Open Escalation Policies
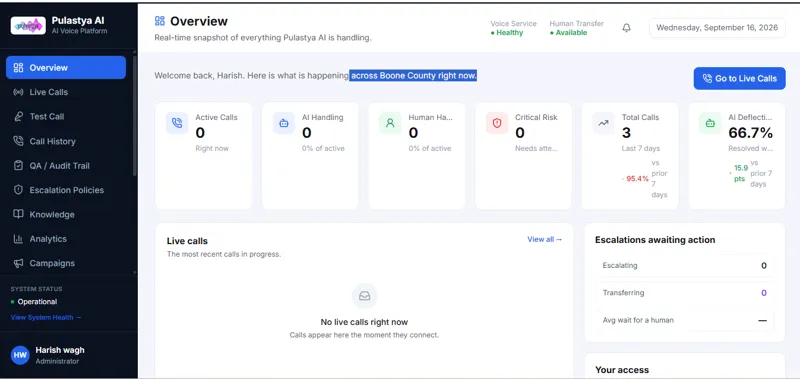This screenshot has width=800, height=379. (66, 190)
